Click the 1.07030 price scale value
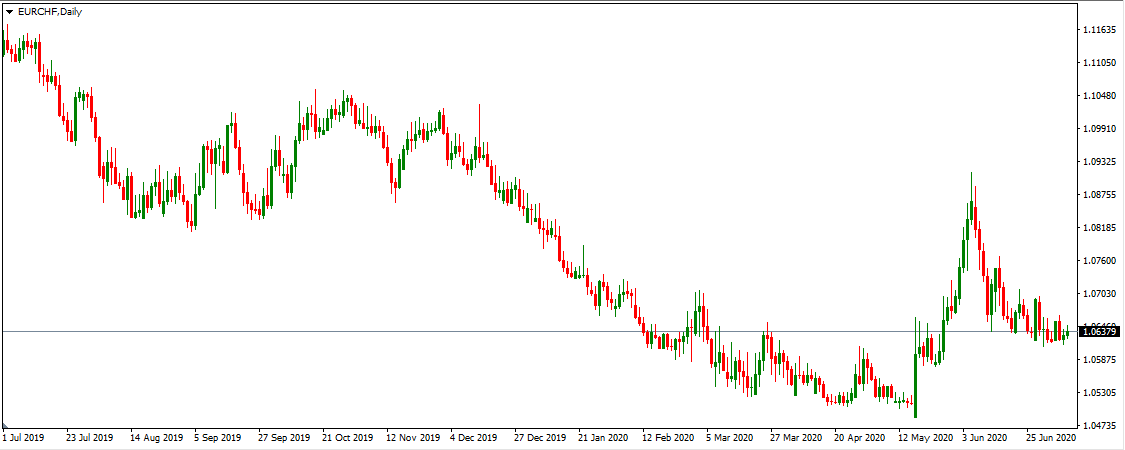Viewport: 1125px width, 450px height. (x=1100, y=294)
